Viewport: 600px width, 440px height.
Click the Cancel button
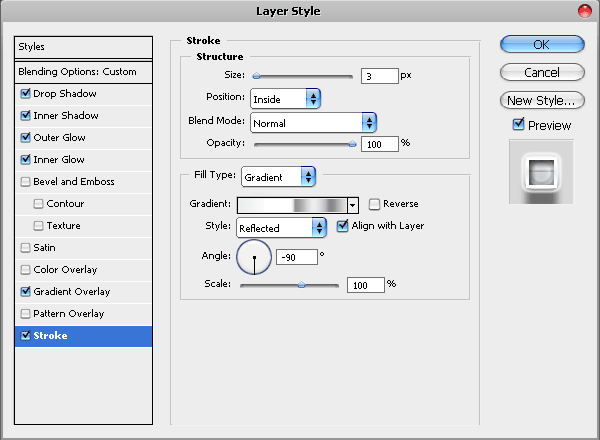pos(542,72)
